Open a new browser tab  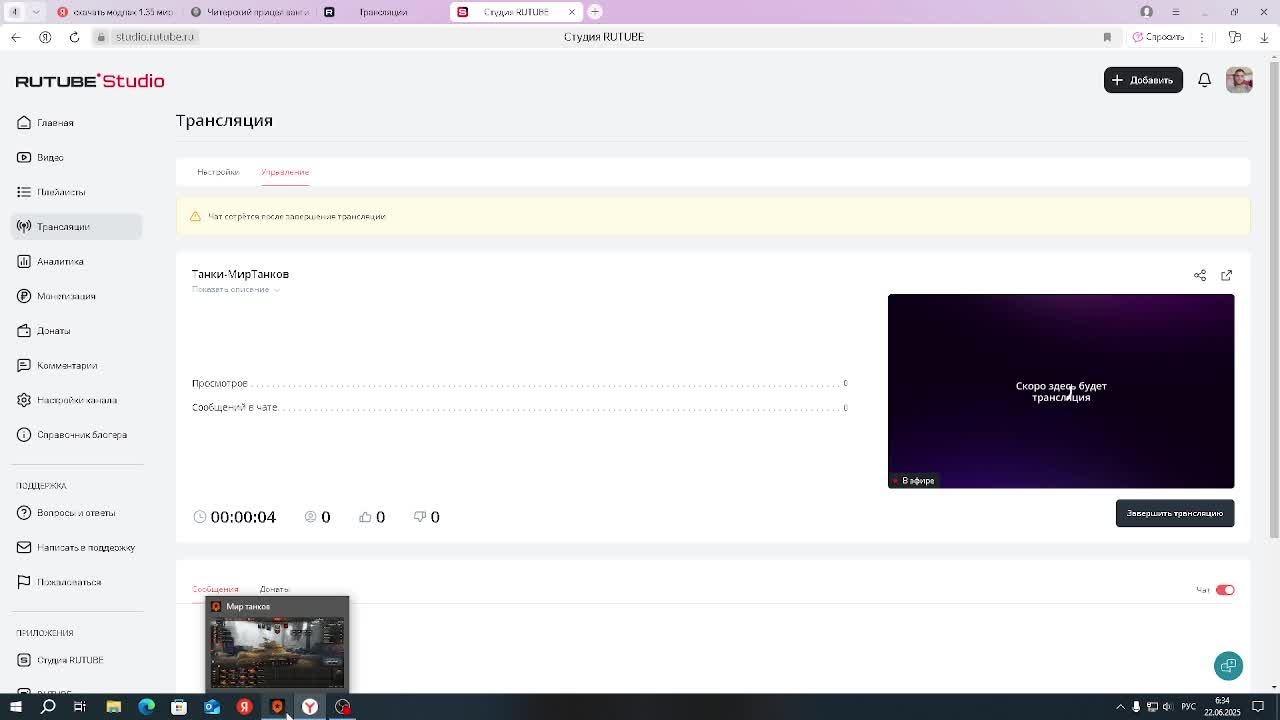pos(595,12)
